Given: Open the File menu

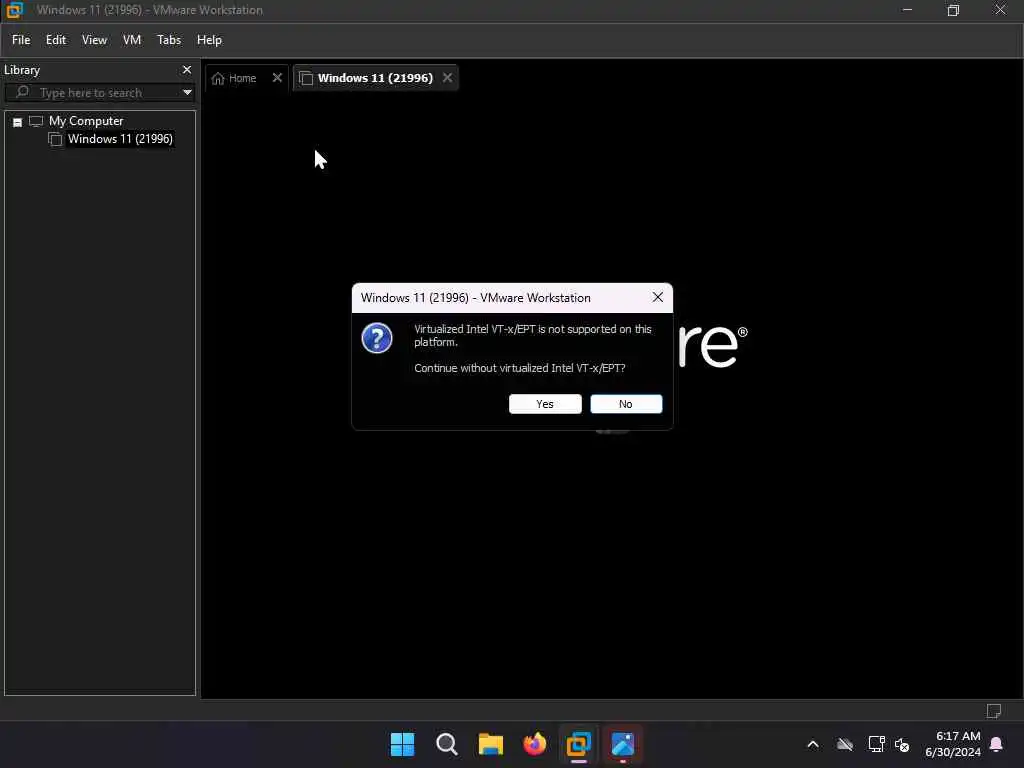Looking at the screenshot, I should point(21,40).
